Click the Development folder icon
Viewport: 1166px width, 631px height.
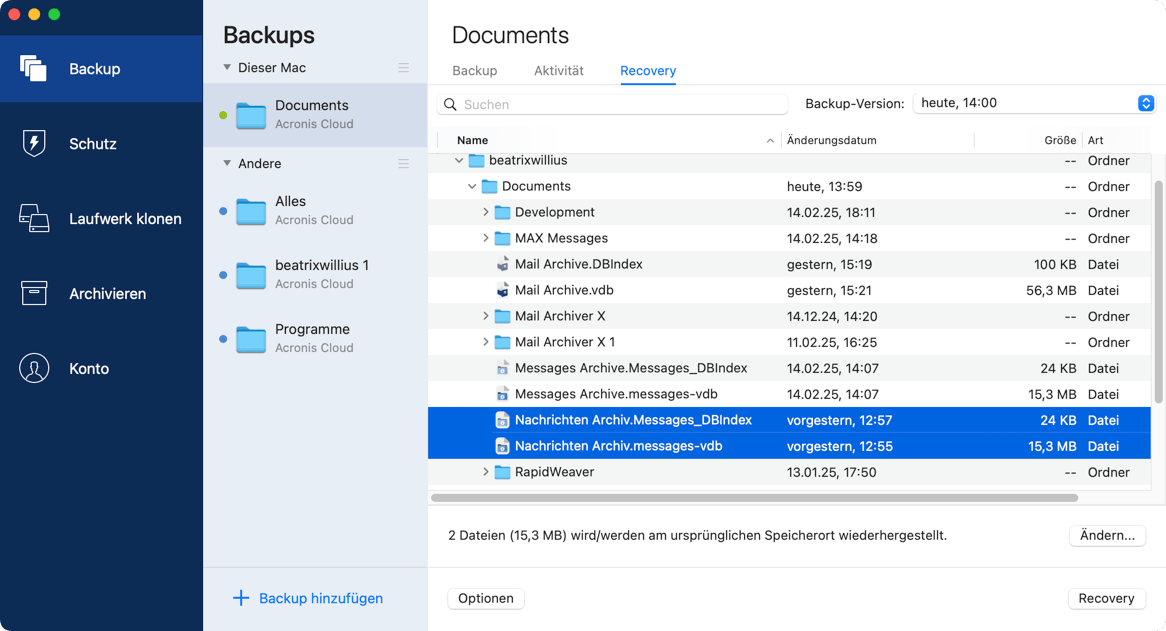(503, 213)
